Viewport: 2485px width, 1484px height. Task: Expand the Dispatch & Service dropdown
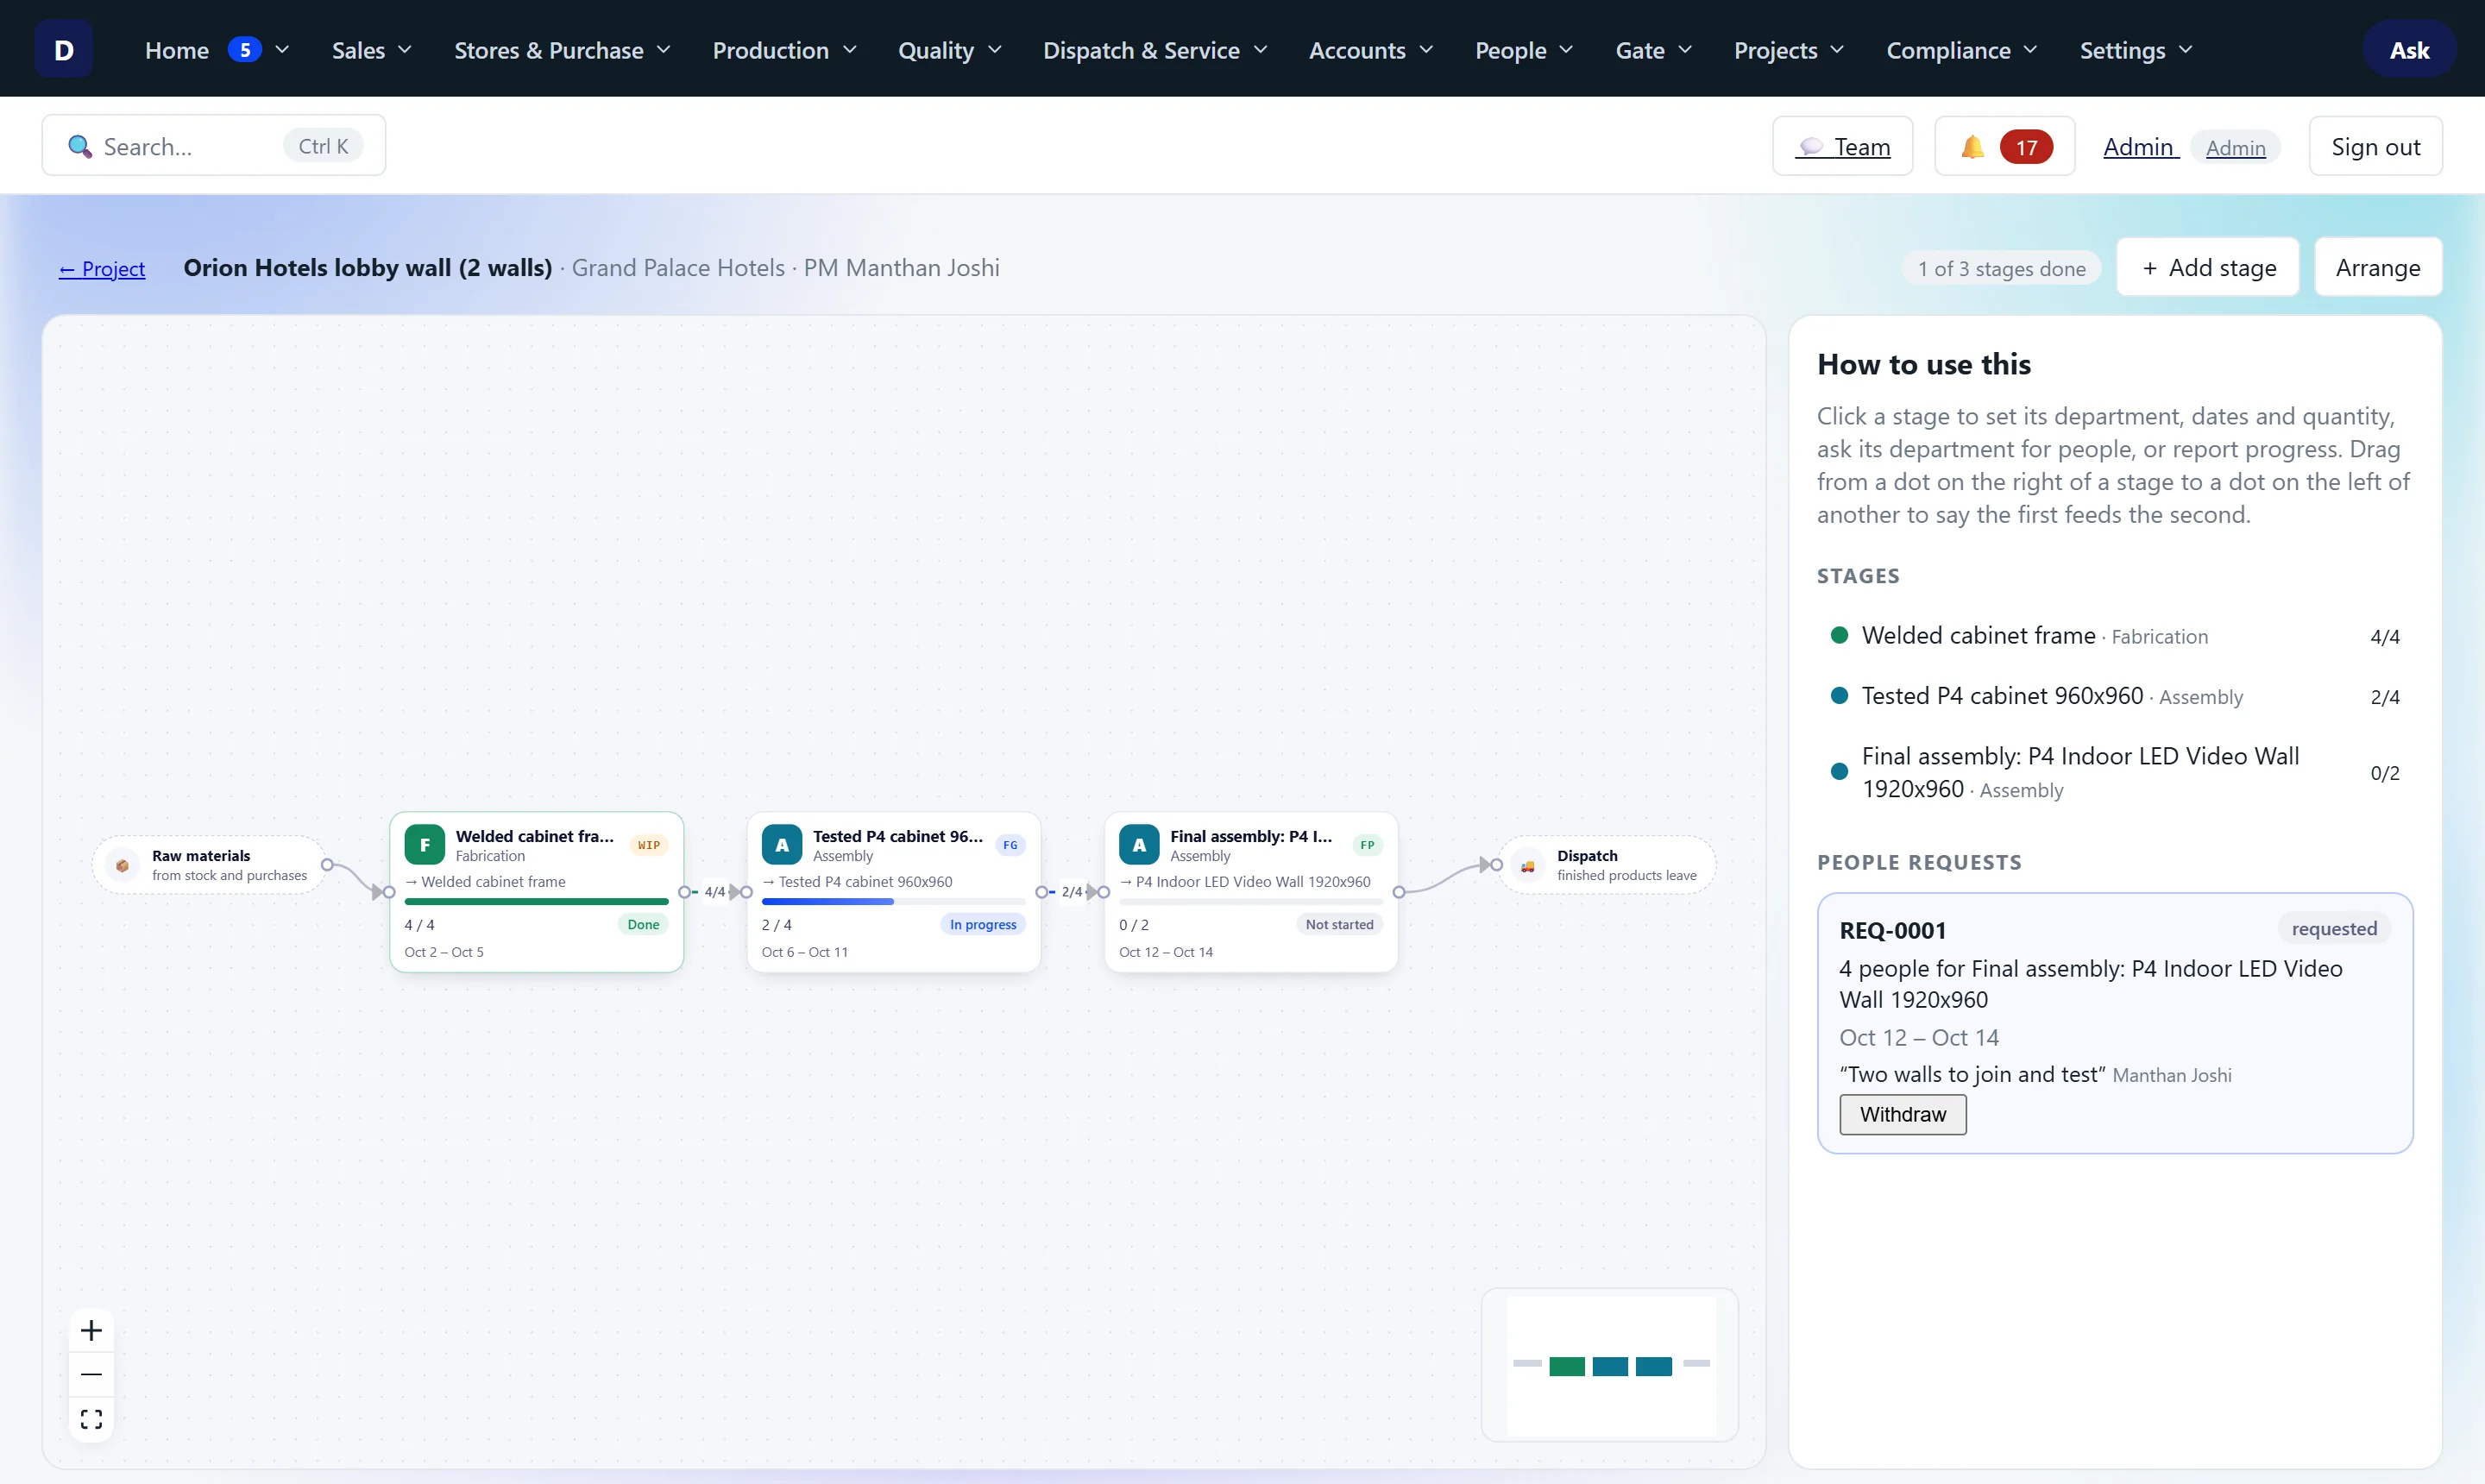(x=1156, y=50)
